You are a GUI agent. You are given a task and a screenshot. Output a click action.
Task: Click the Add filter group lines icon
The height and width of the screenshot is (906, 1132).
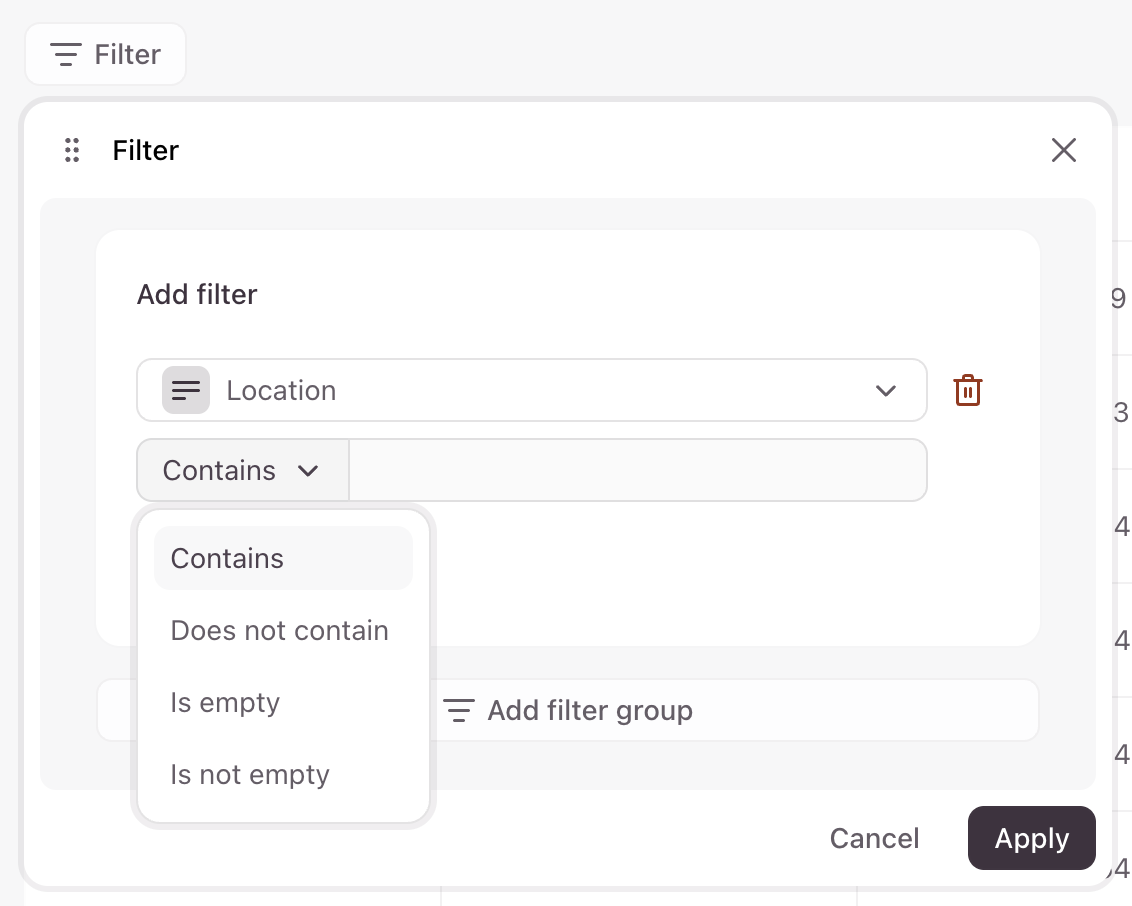(x=458, y=711)
